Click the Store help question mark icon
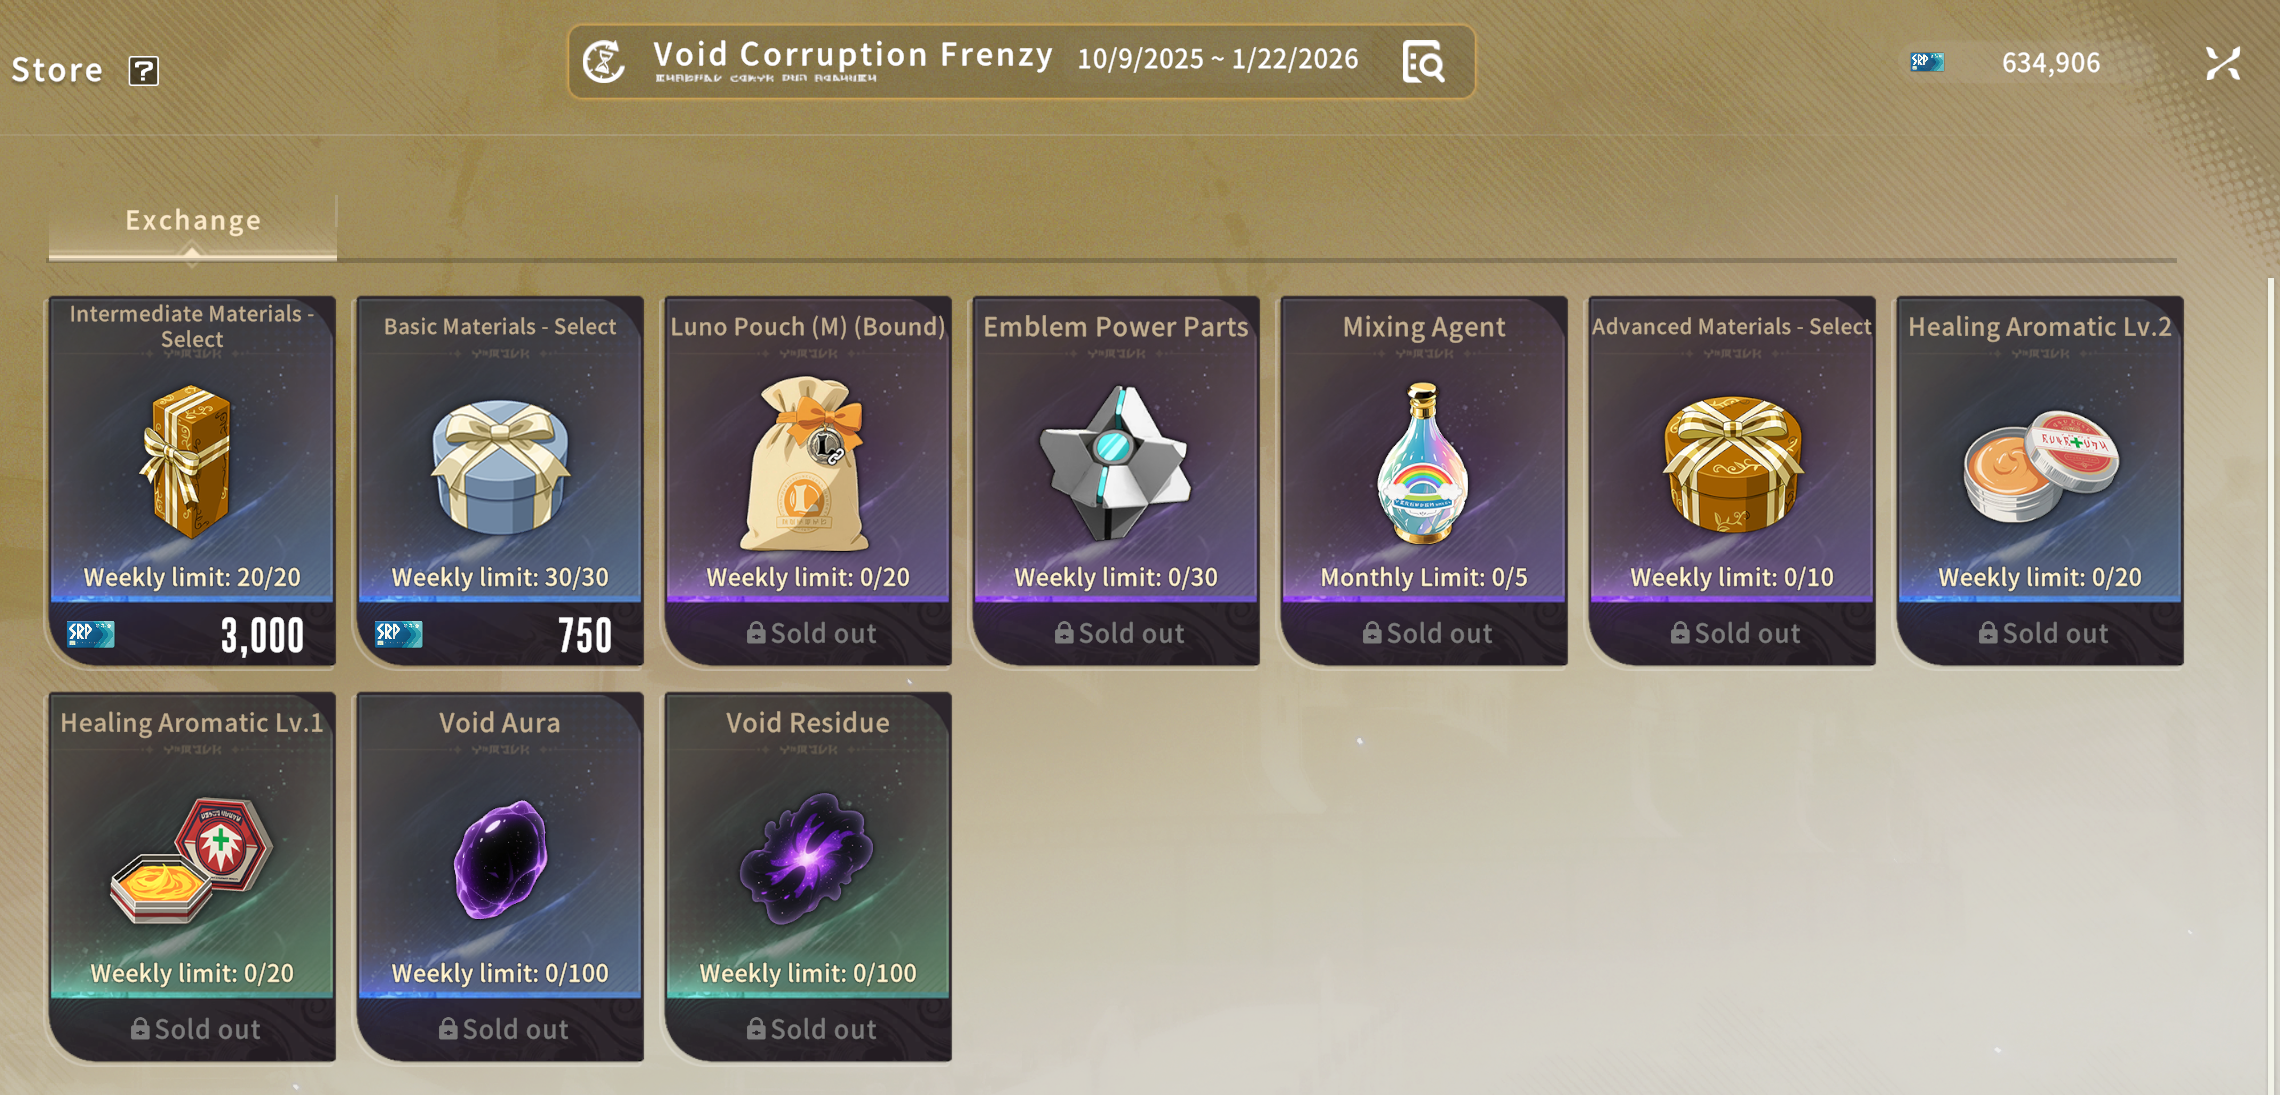This screenshot has width=2280, height=1095. pos(144,71)
